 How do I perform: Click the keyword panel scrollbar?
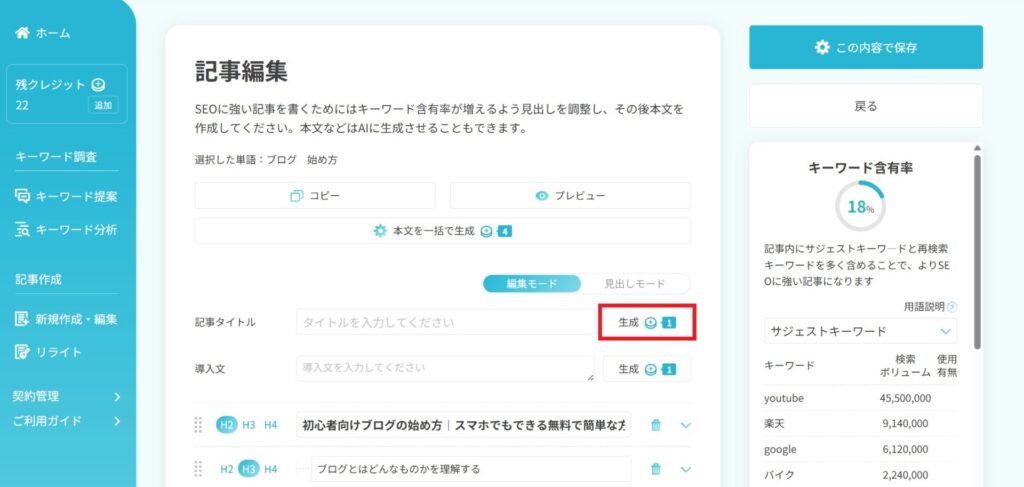977,251
